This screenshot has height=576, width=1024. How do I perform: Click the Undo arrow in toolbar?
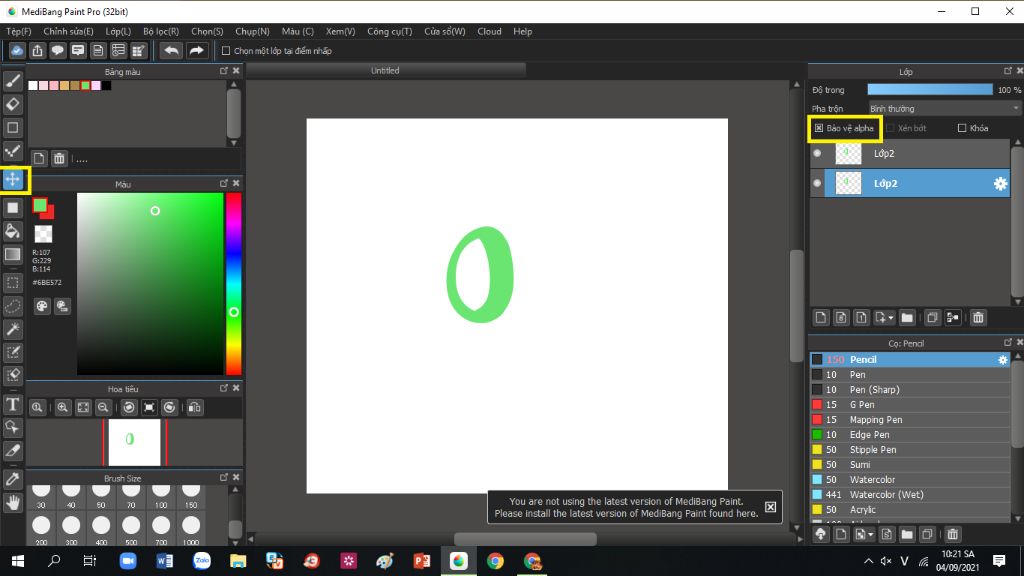(x=171, y=50)
